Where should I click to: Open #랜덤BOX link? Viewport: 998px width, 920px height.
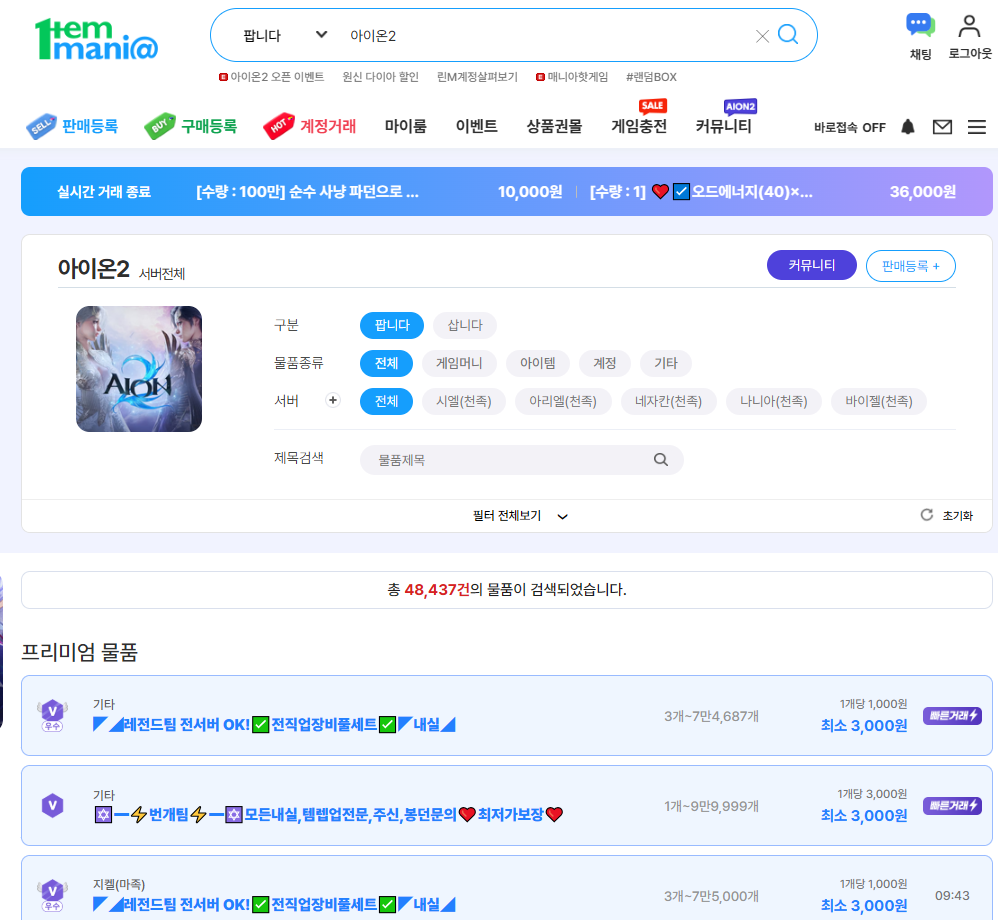coord(651,77)
